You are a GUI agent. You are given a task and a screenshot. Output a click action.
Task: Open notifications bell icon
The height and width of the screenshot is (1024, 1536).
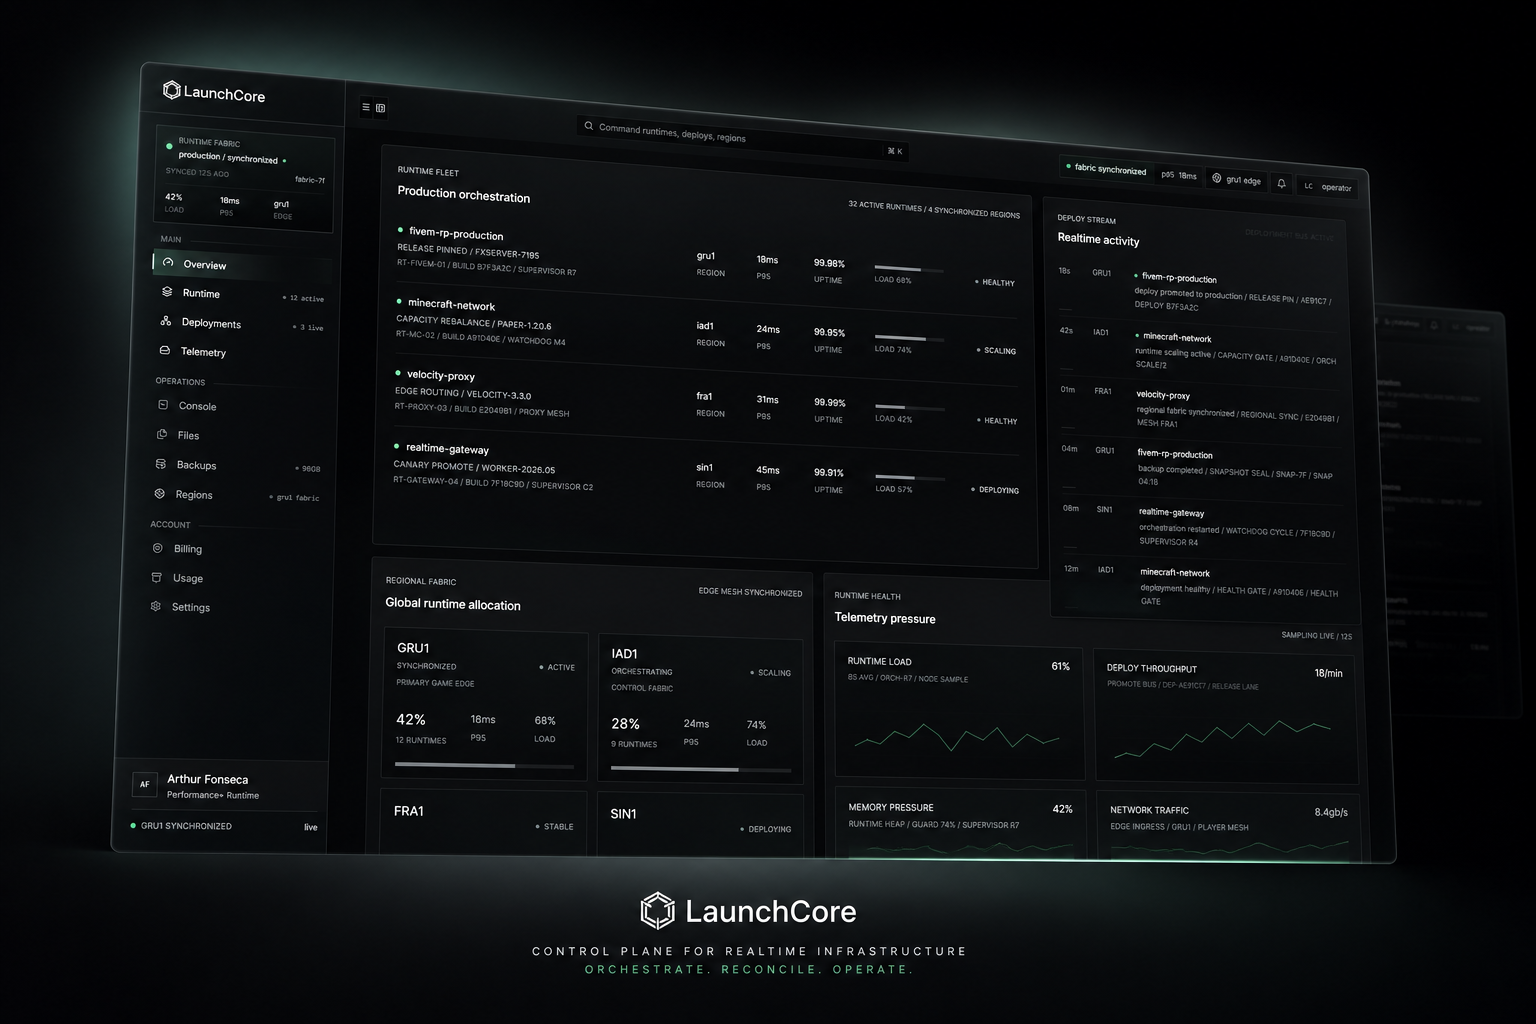pyautogui.click(x=1282, y=183)
